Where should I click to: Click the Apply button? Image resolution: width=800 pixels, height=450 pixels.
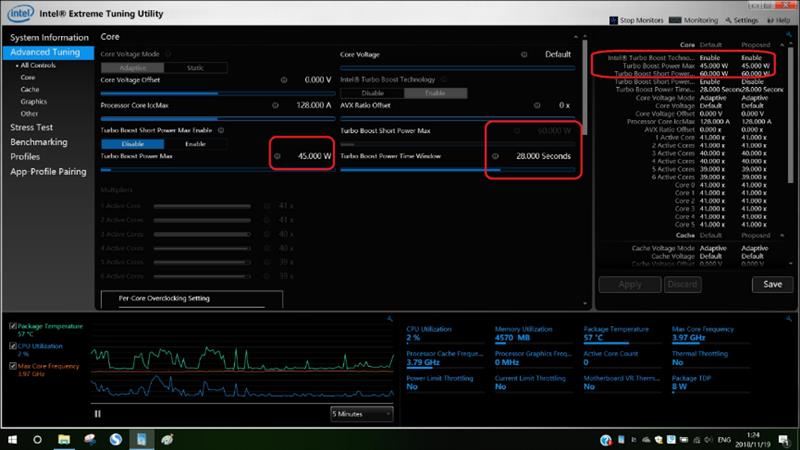(630, 284)
